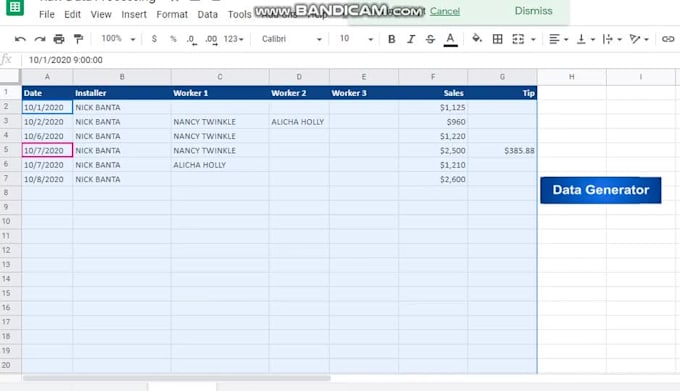Toggle Italic formatting

coord(411,39)
